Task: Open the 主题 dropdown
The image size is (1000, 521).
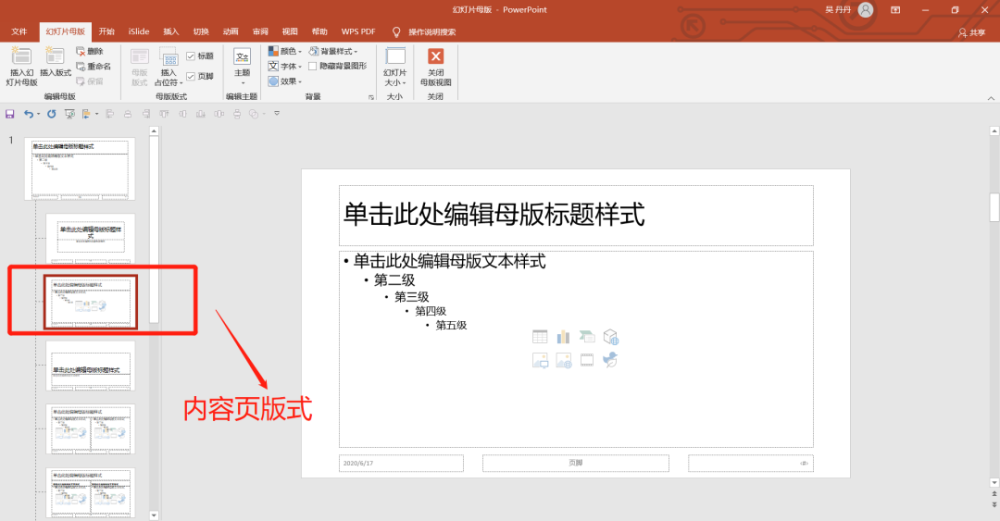Action: (242, 66)
